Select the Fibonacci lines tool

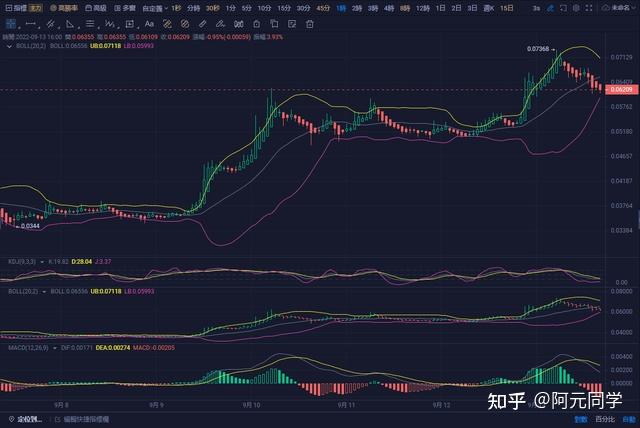point(90,24)
